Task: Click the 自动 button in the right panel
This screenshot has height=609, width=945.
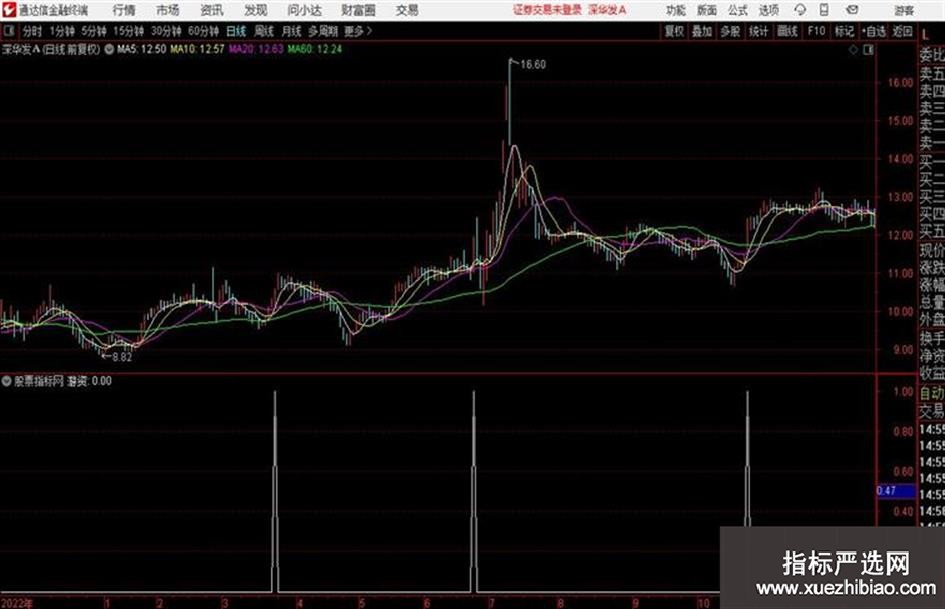Action: pyautogui.click(x=932, y=393)
